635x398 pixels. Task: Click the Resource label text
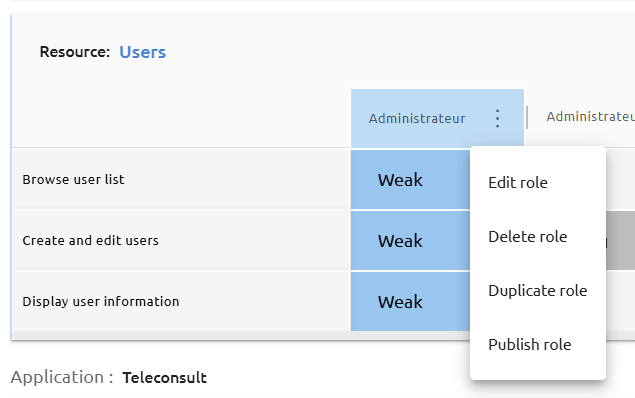tap(75, 52)
